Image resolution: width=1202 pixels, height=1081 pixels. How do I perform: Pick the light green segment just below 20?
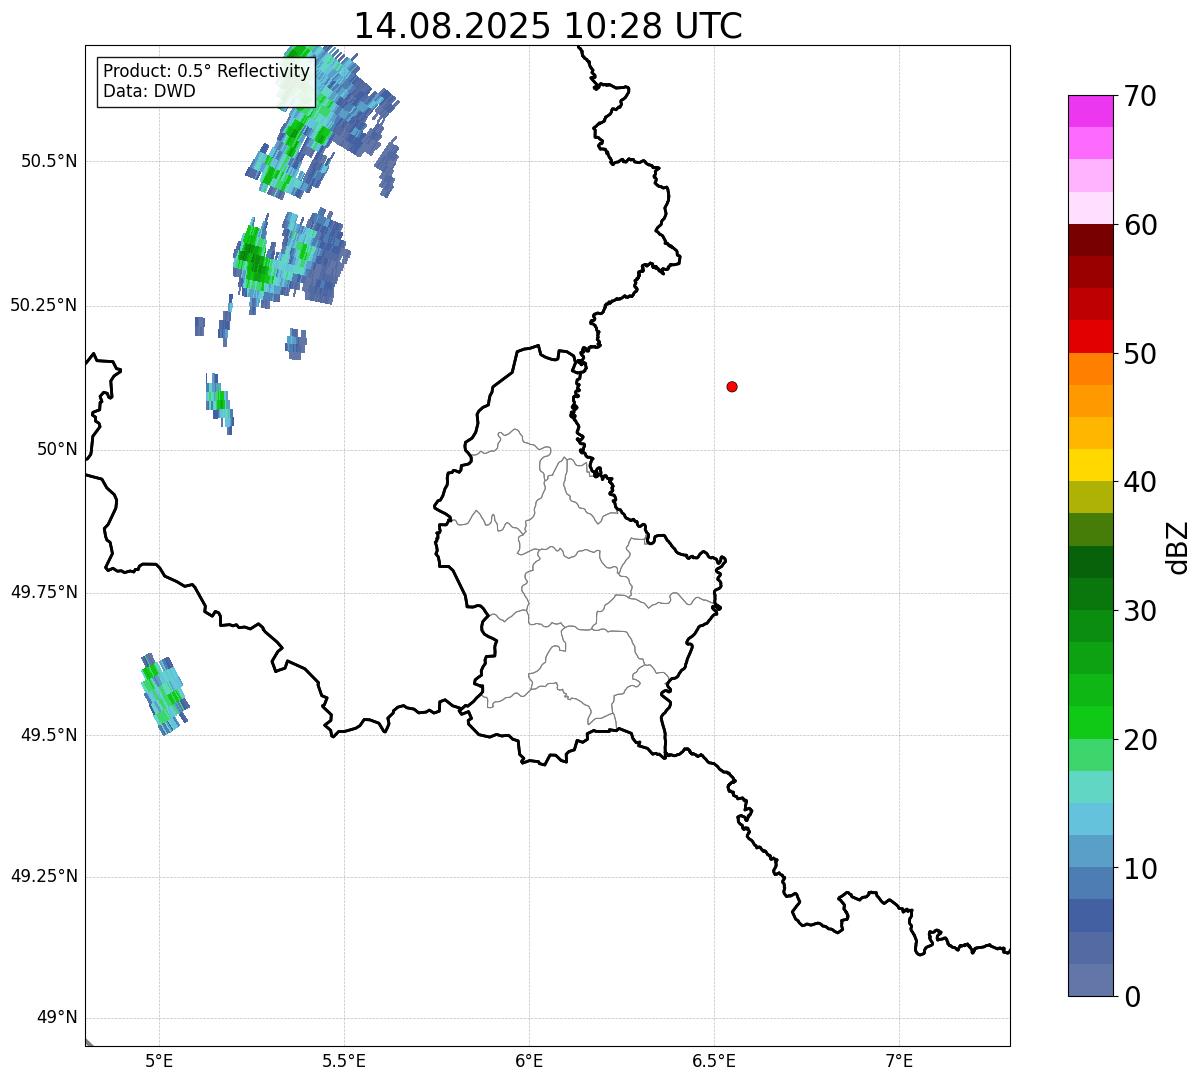tap(1090, 755)
